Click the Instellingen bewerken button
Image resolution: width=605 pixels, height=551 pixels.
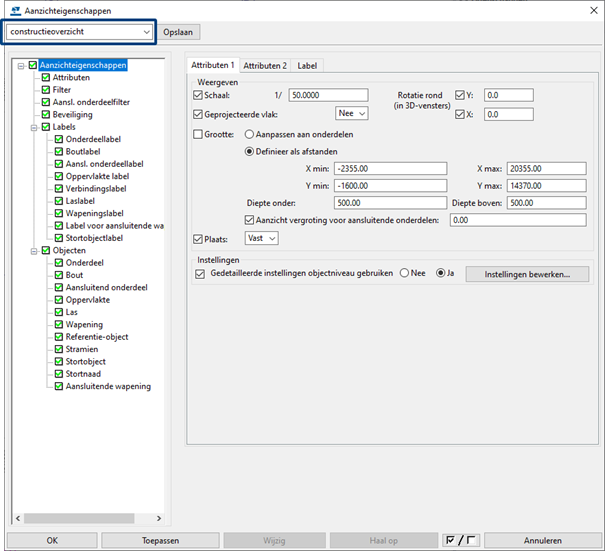[526, 273]
